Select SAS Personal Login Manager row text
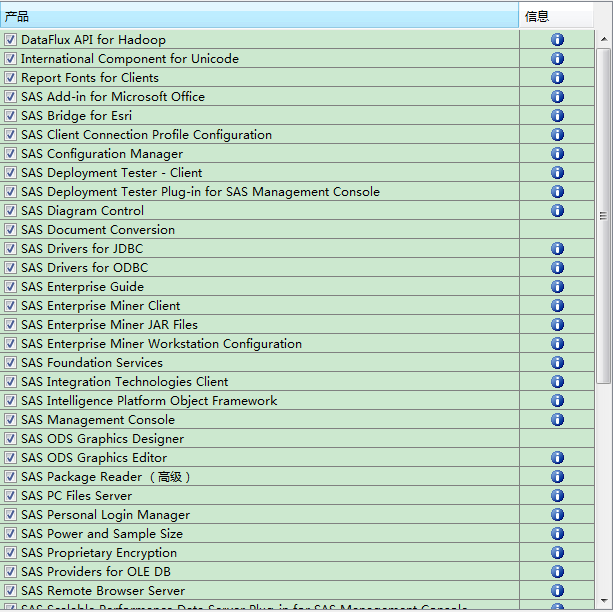The width and height of the screenshot is (613, 612). [x=106, y=515]
